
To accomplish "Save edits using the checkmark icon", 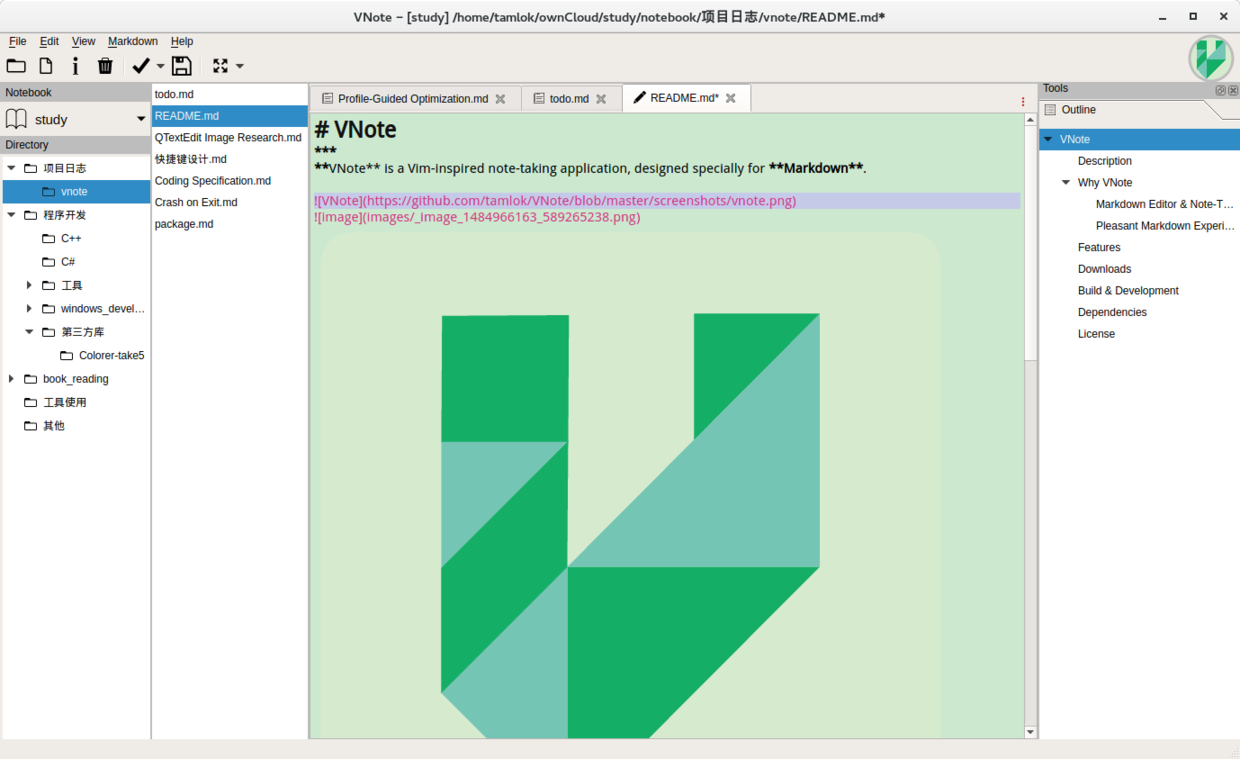I will (x=140, y=65).
